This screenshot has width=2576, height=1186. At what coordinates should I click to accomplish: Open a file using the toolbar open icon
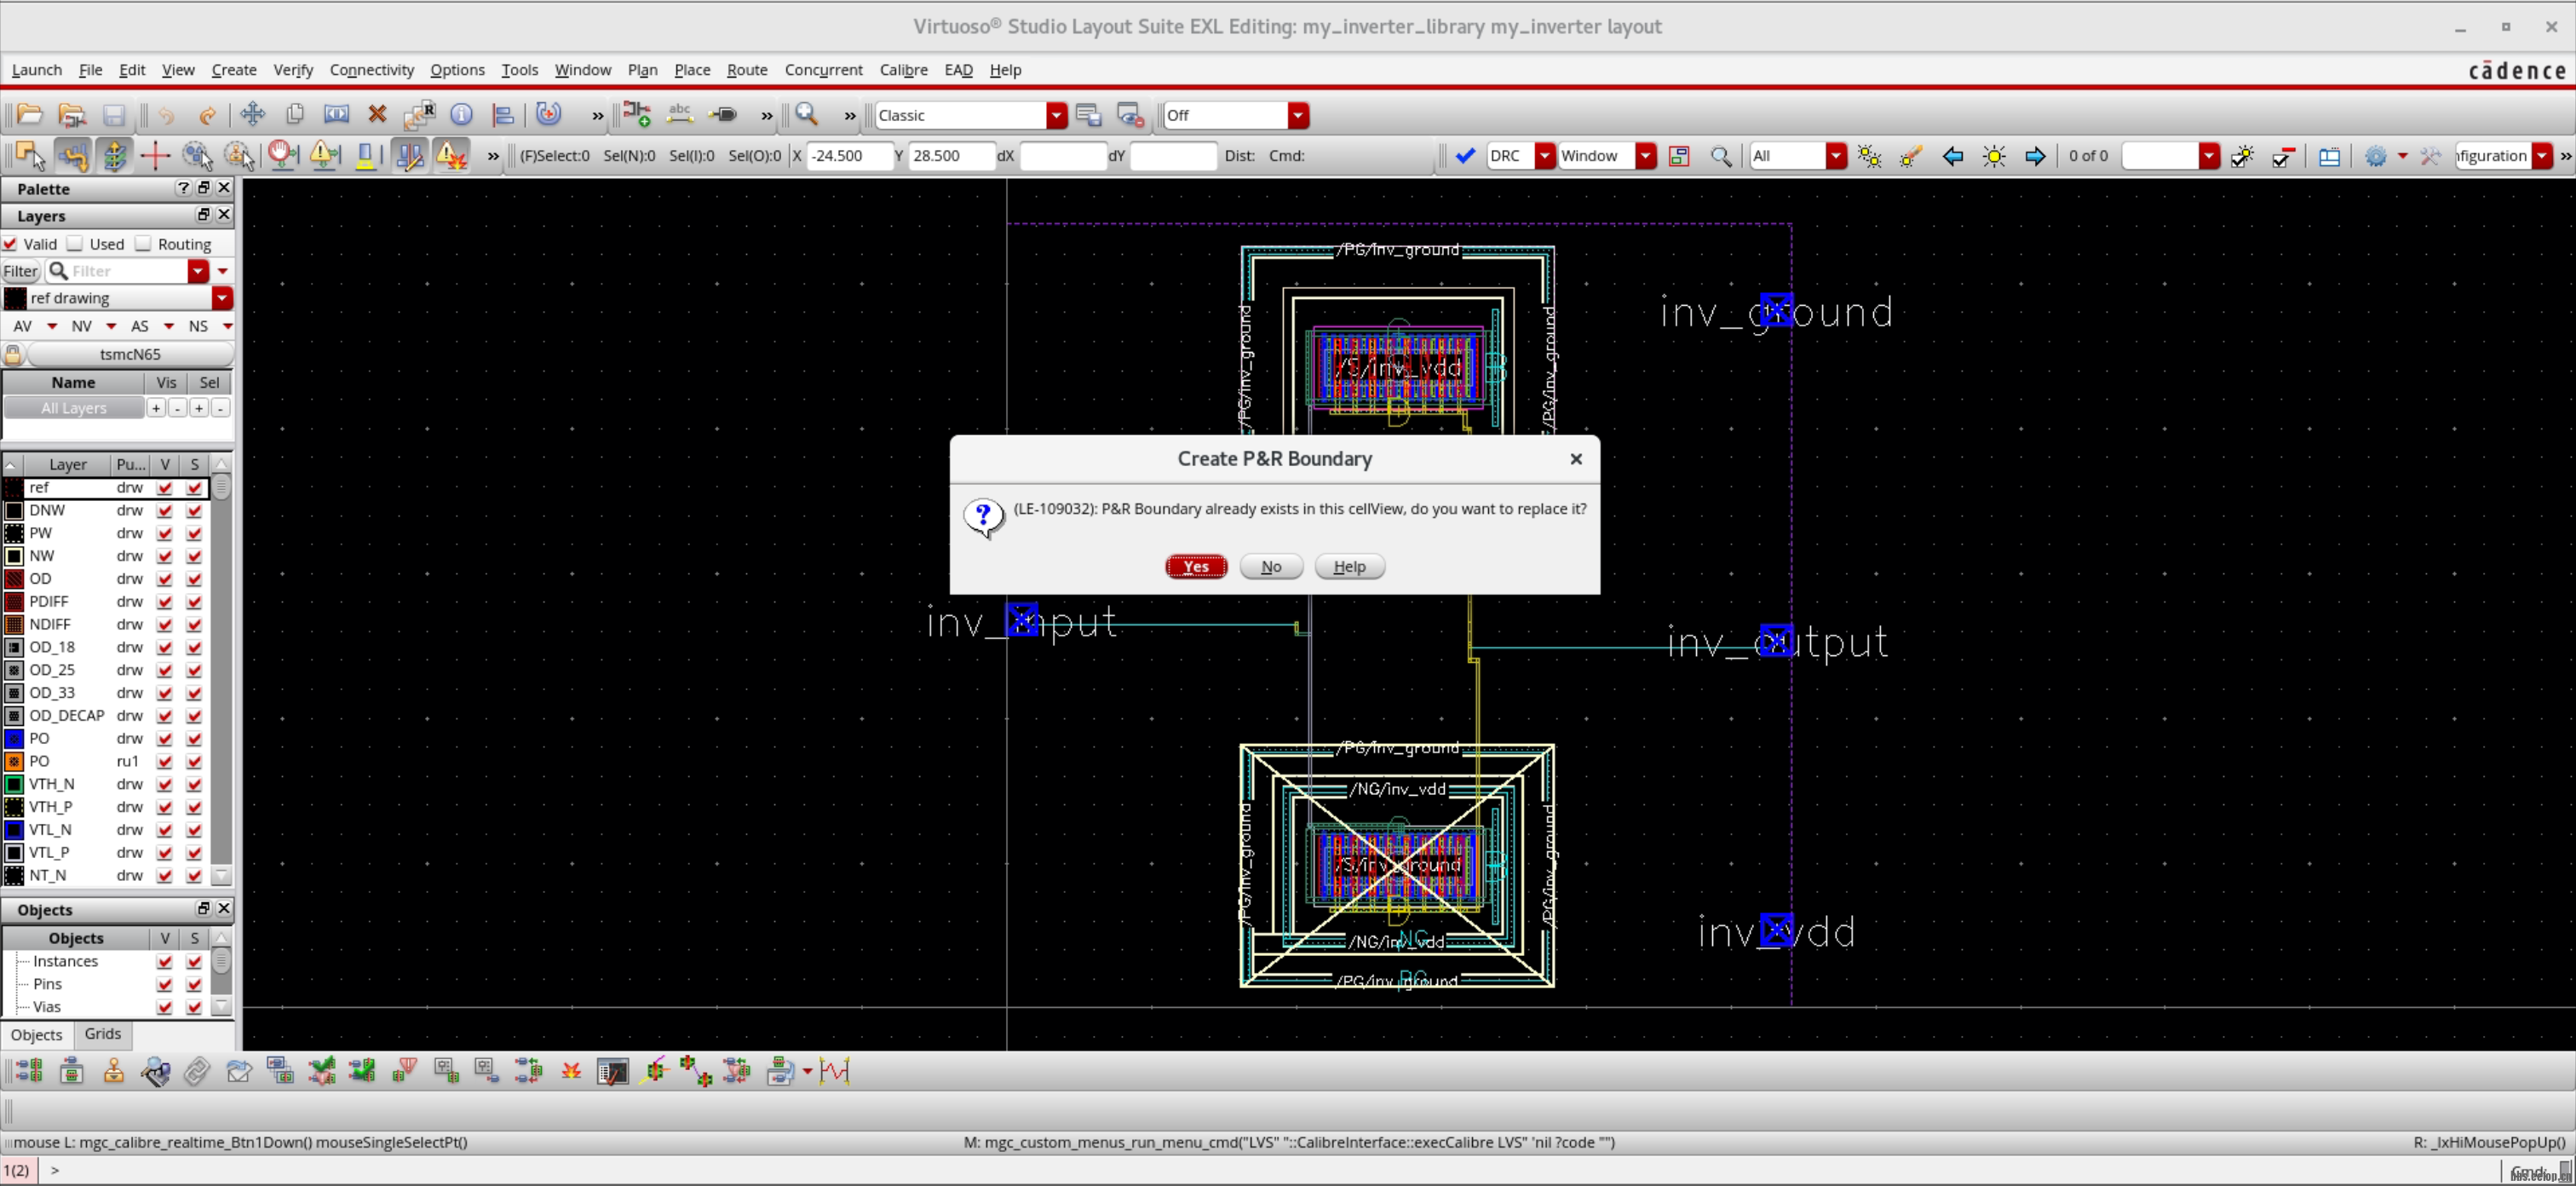27,114
